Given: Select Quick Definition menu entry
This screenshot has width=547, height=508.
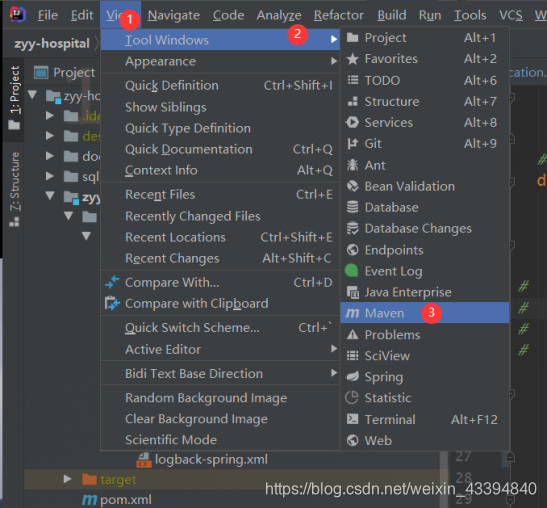Looking at the screenshot, I should [x=220, y=85].
